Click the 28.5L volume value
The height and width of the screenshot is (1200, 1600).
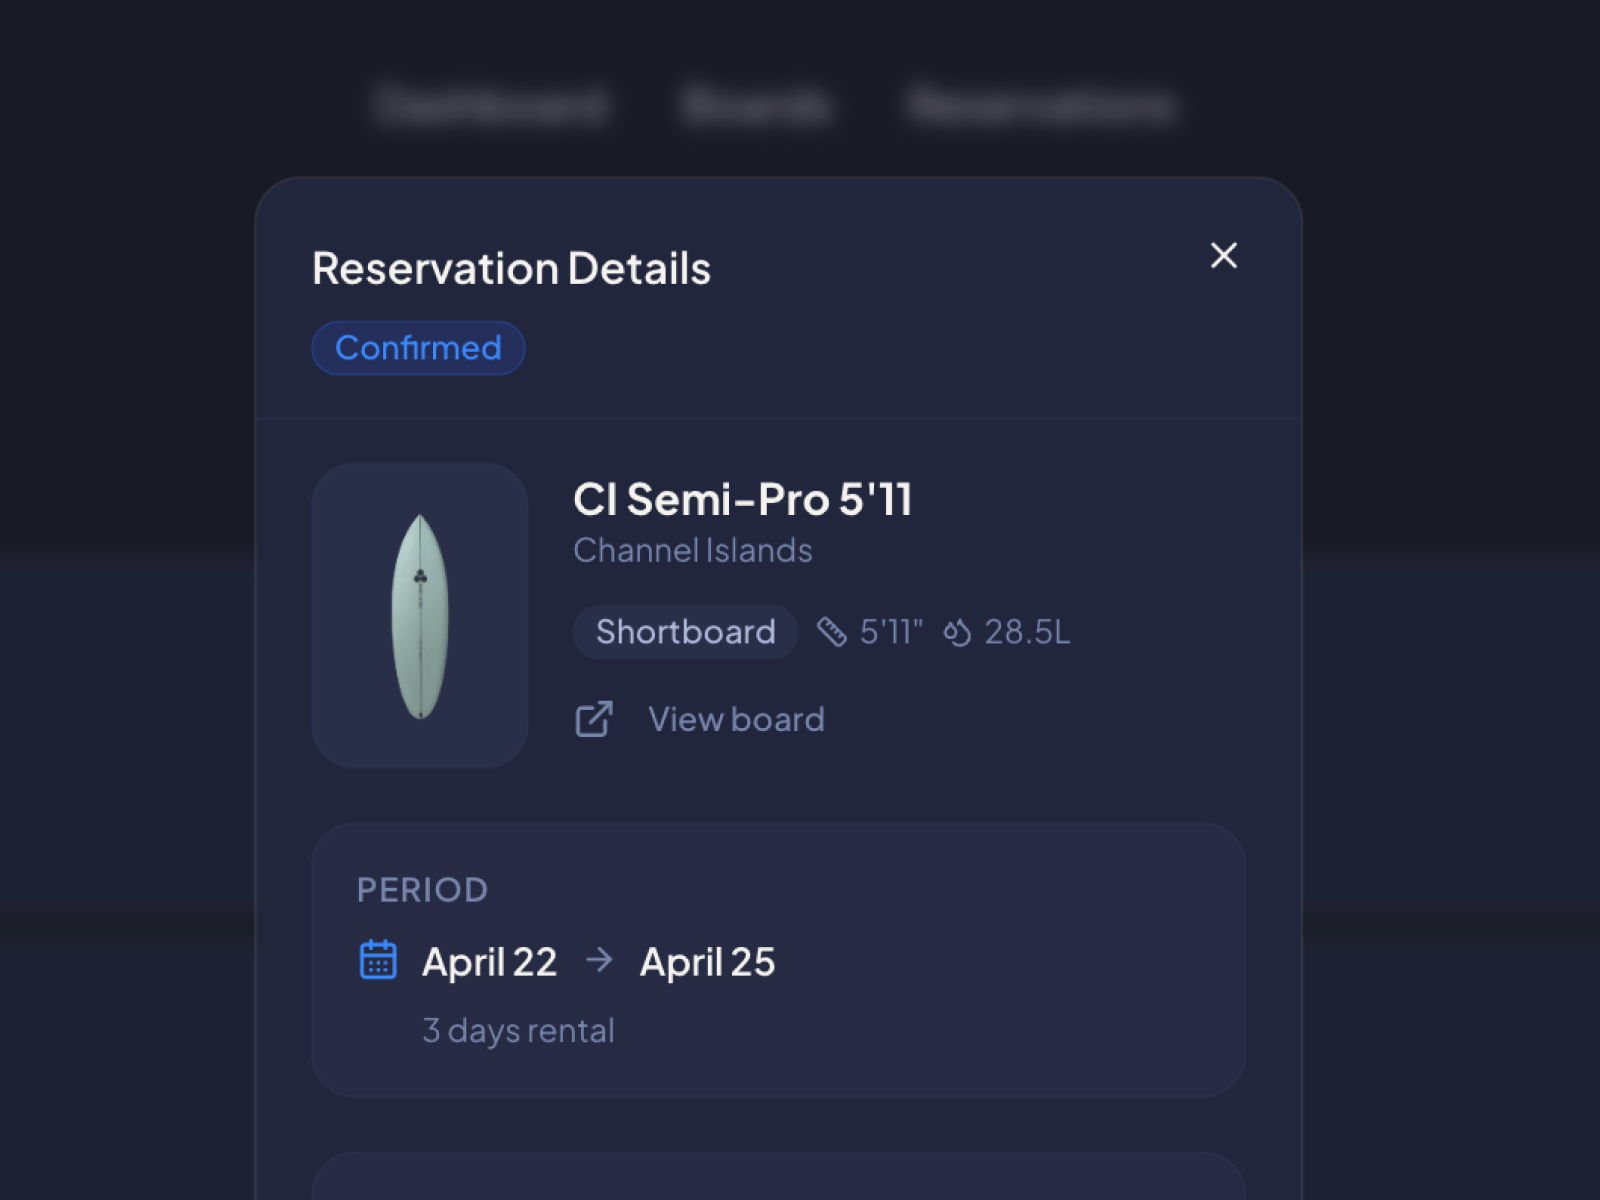point(1026,631)
